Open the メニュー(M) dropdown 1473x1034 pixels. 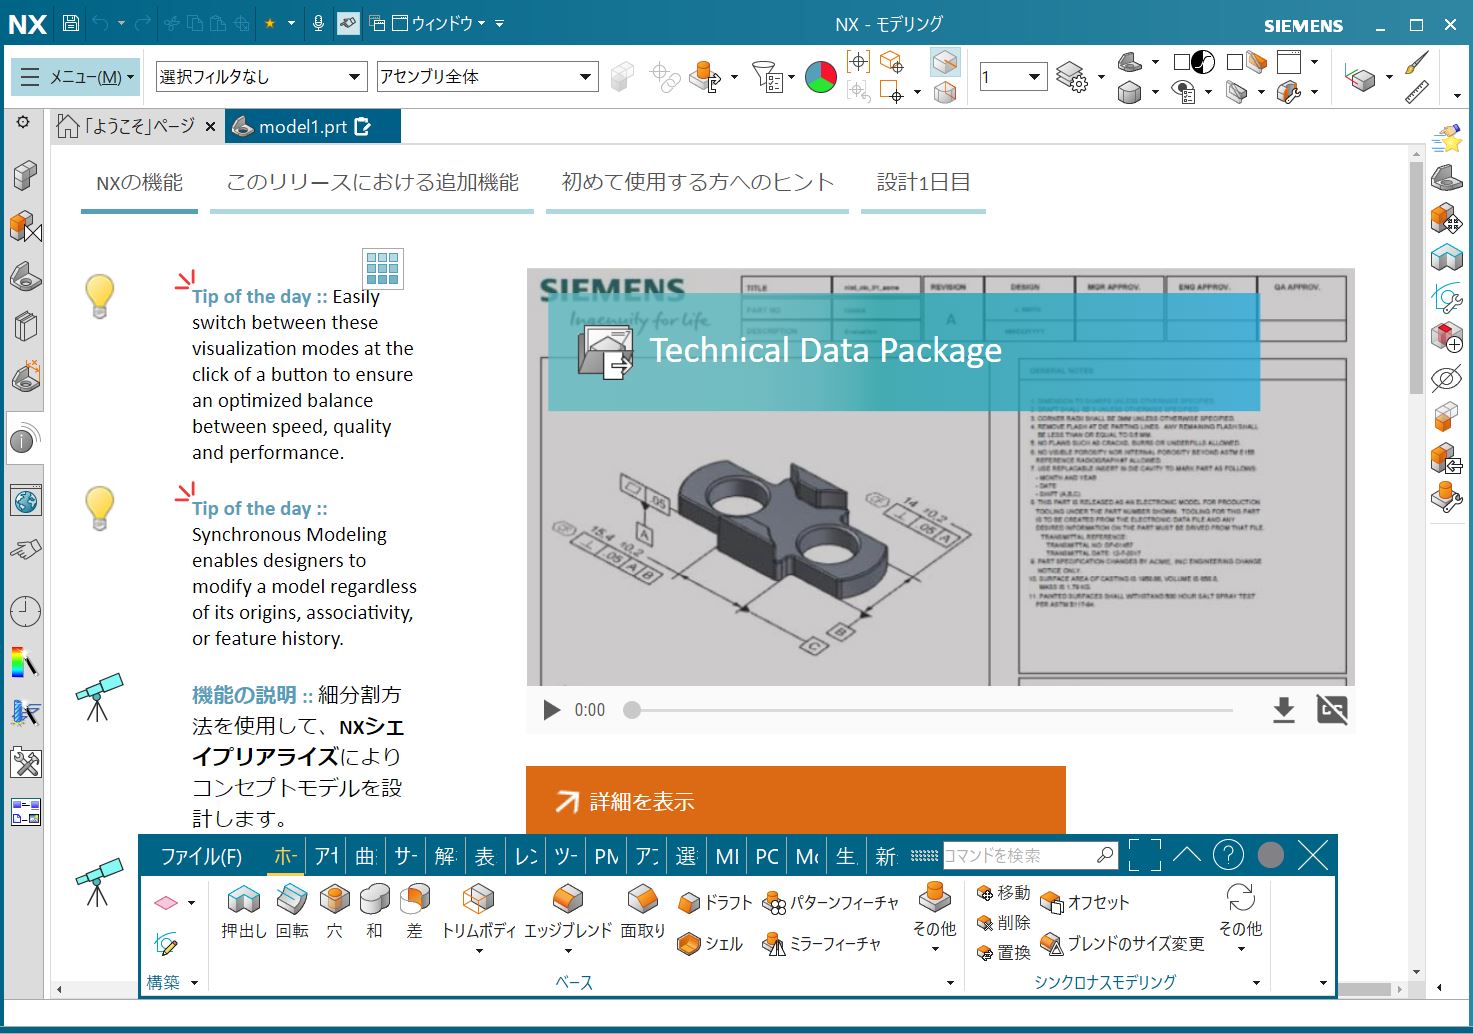76,77
